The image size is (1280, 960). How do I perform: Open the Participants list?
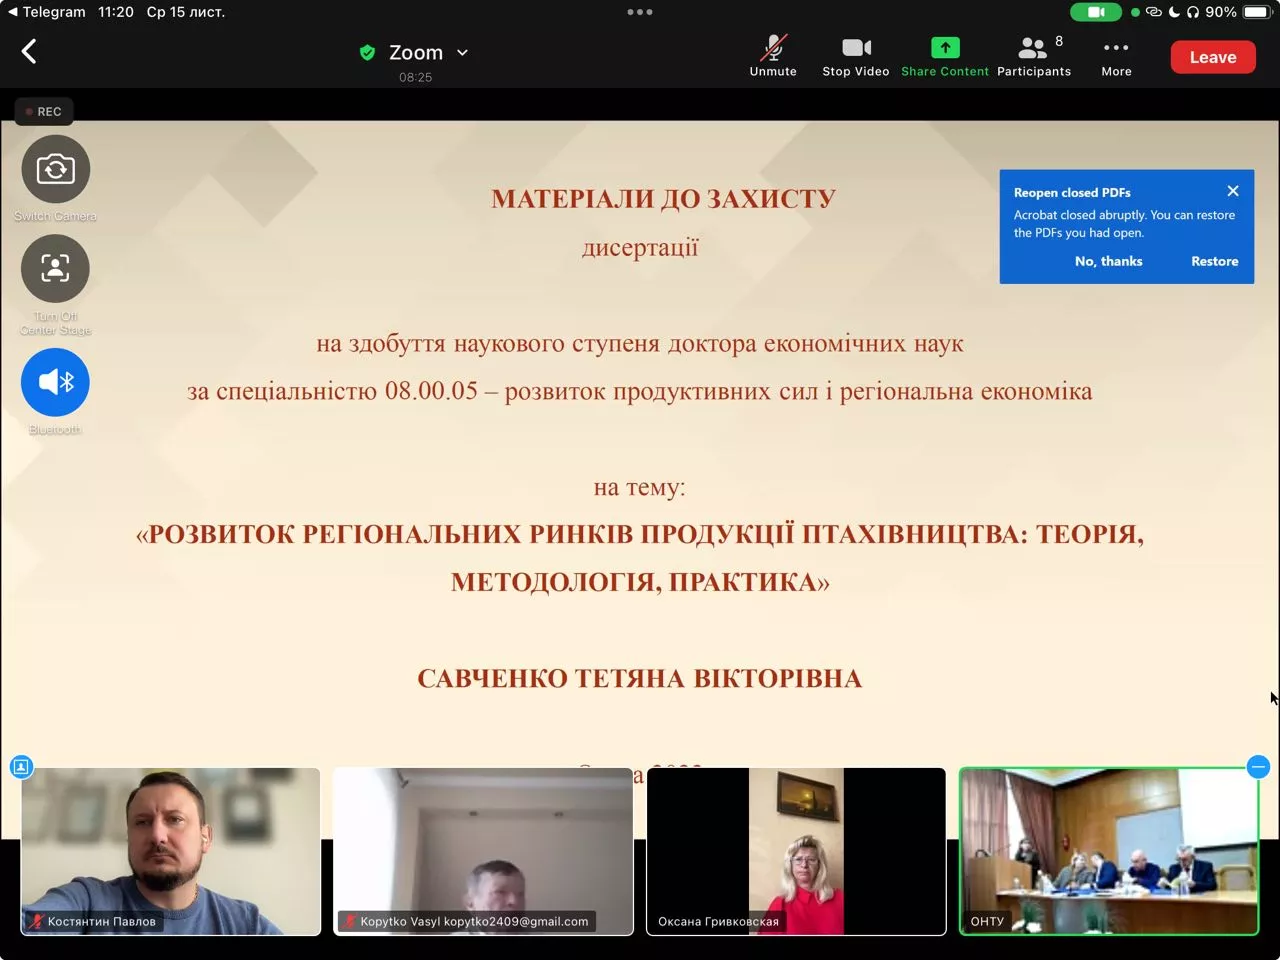click(1033, 55)
